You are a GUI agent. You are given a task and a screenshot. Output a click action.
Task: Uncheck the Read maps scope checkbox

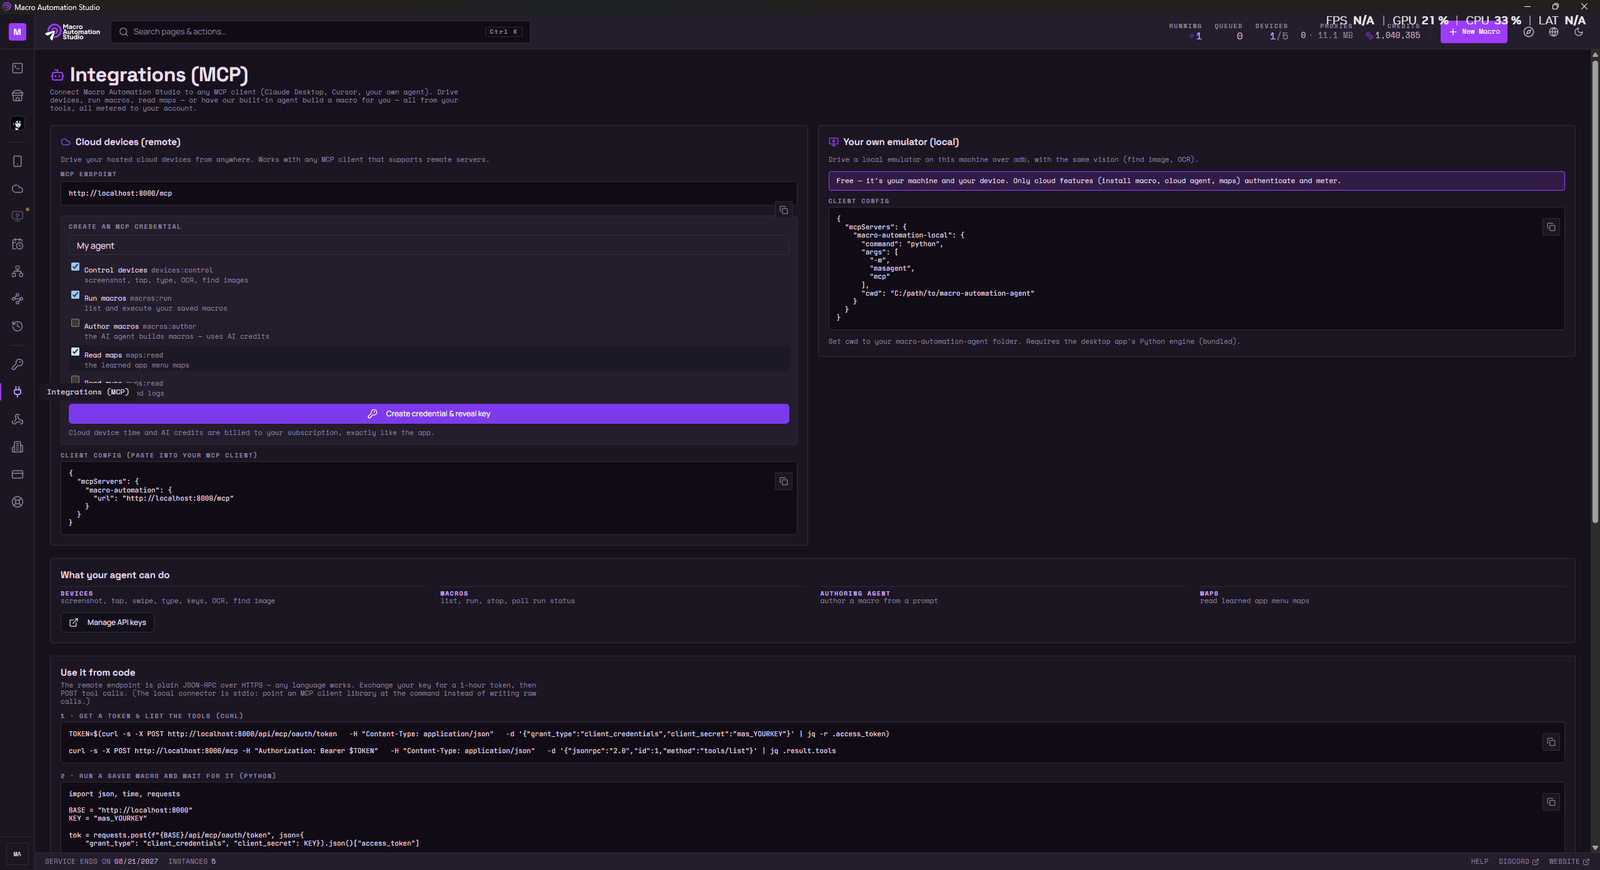[x=75, y=352]
